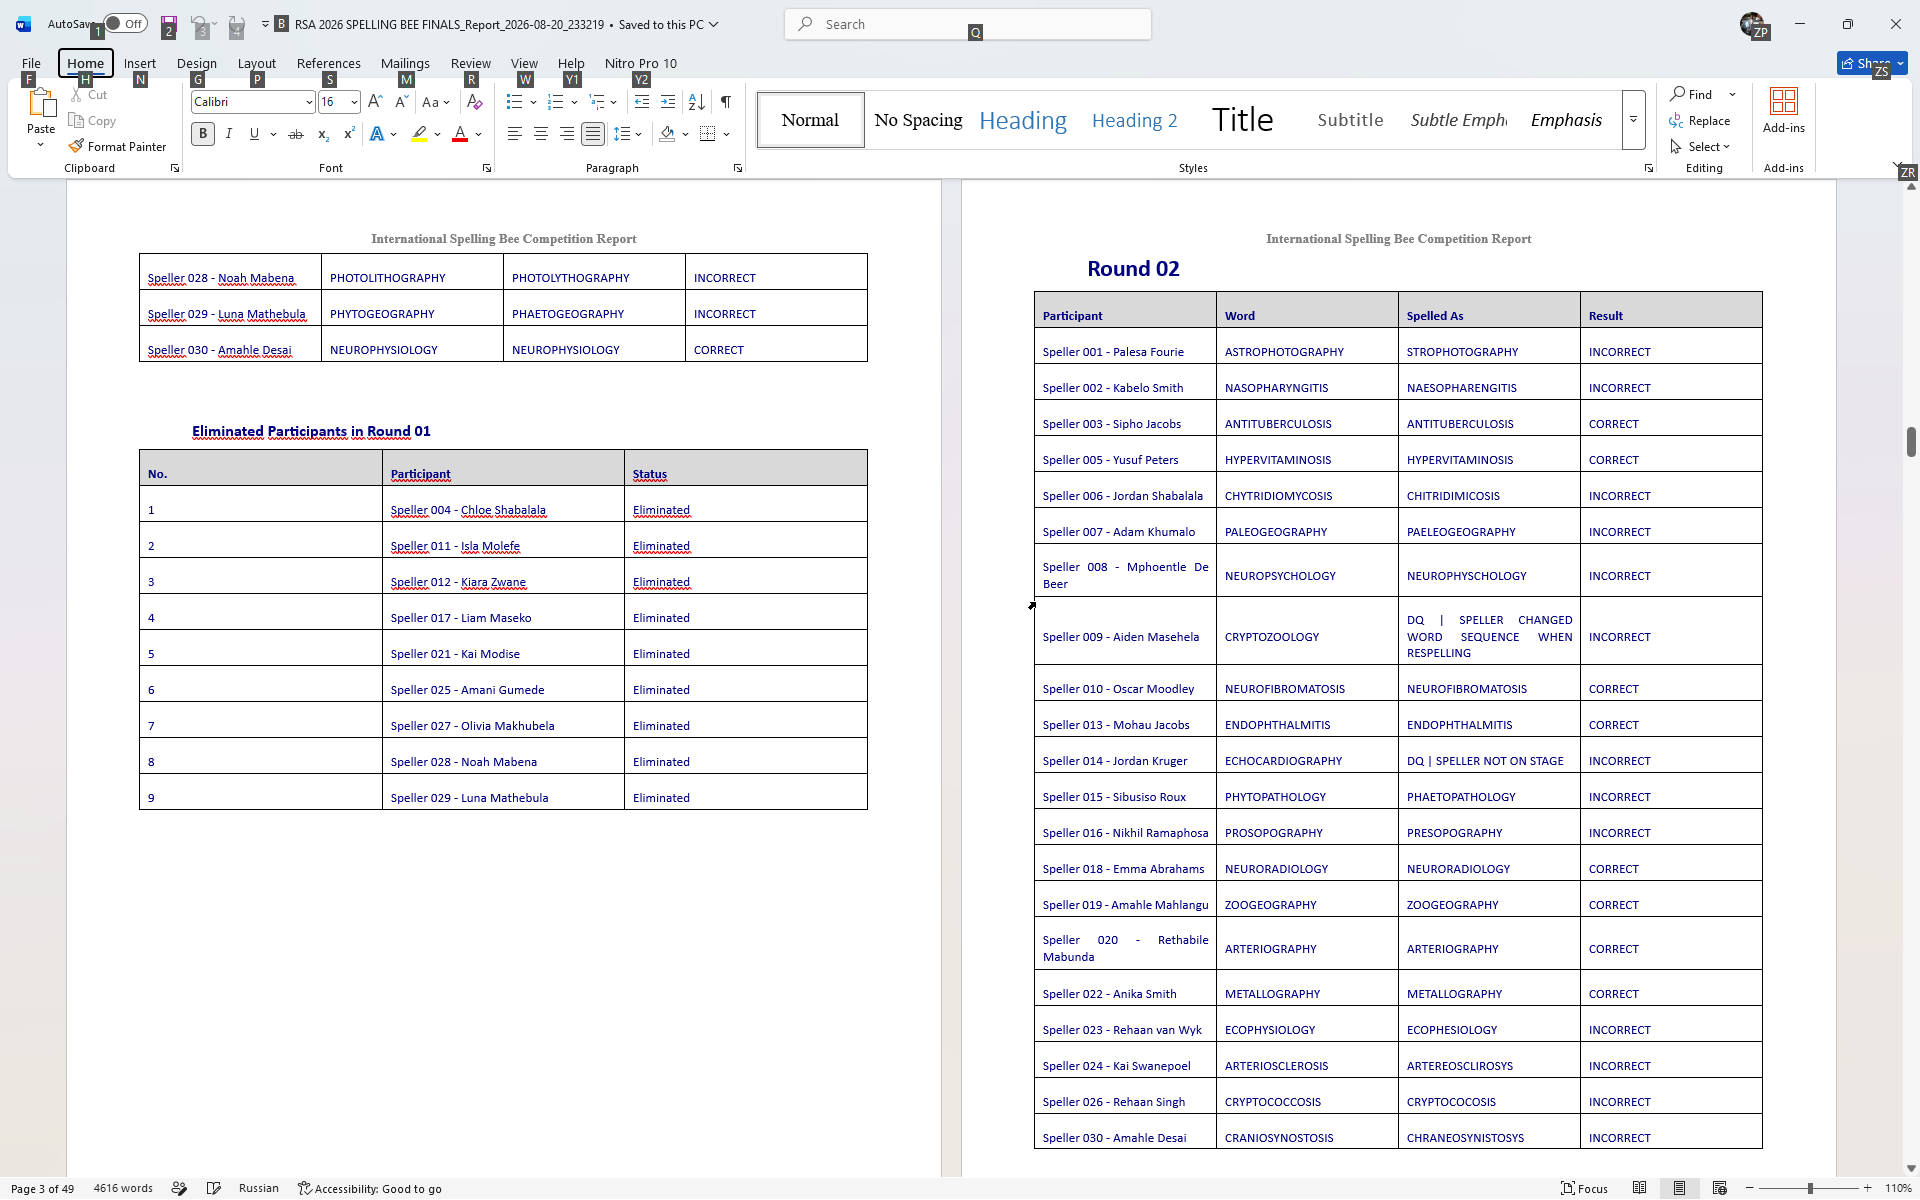Click the Search box in title bar
1920x1200 pixels.
968,24
